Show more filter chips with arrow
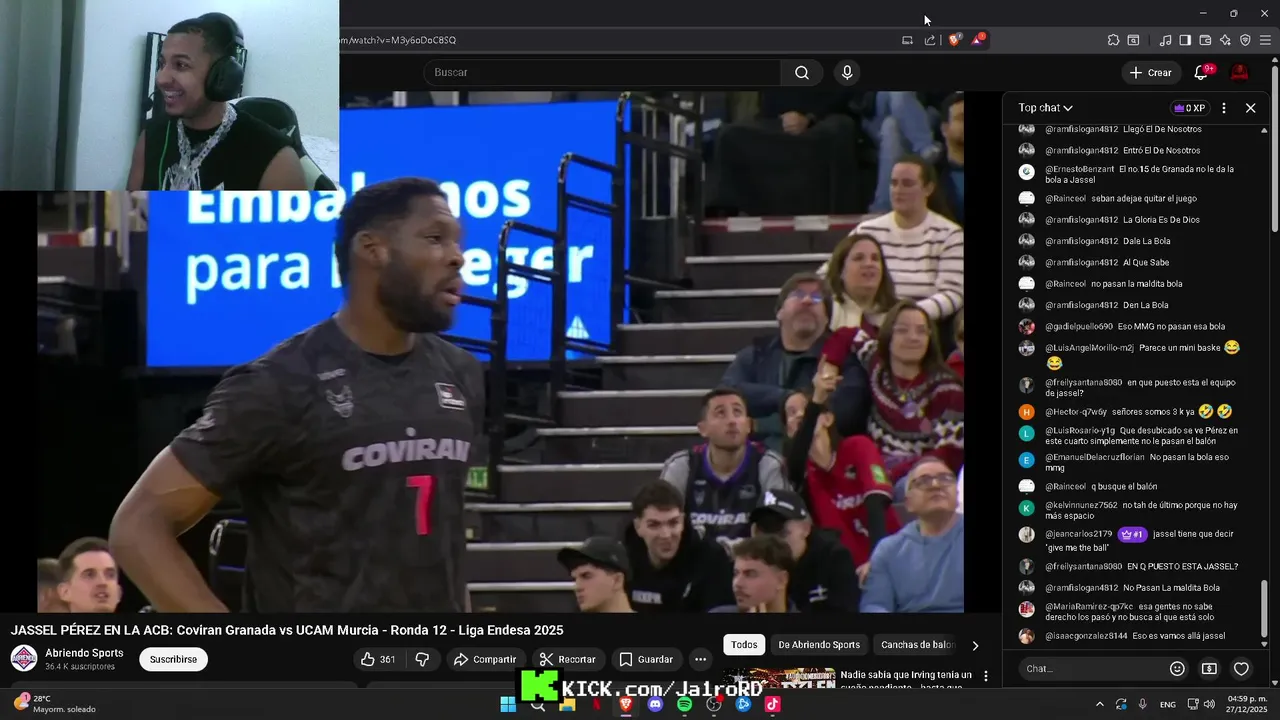 975,645
